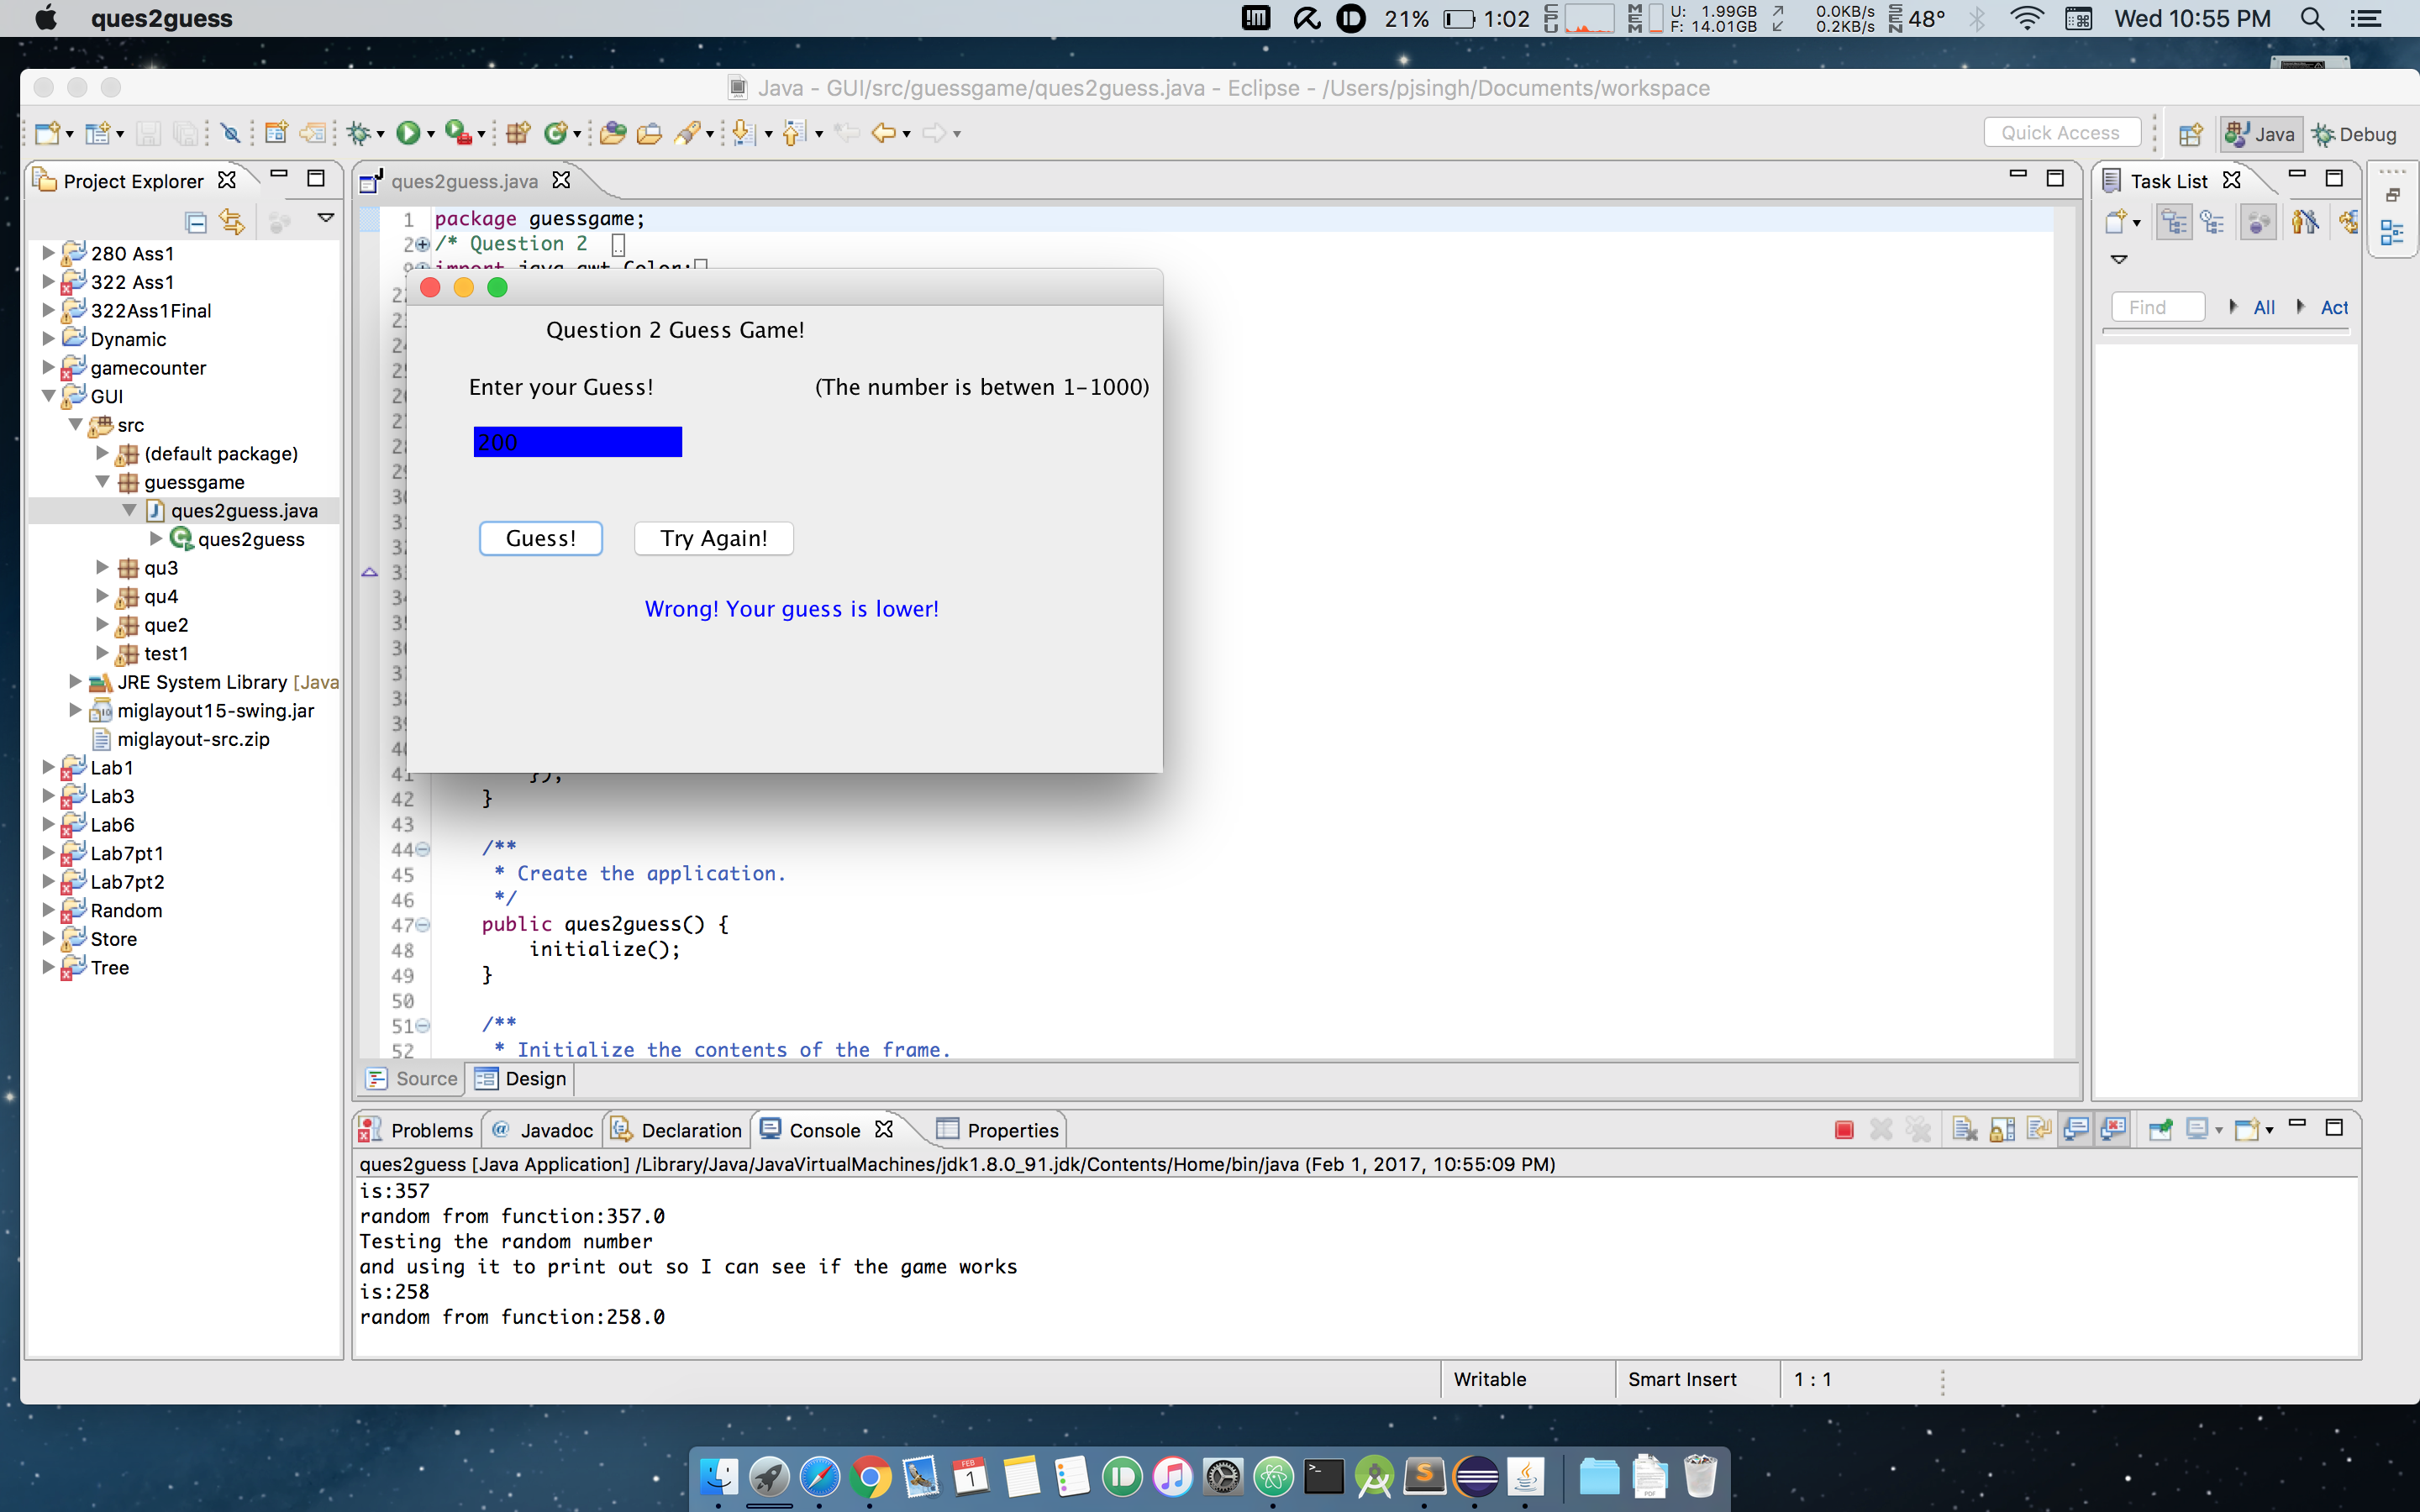Switch to the Source editor tab
This screenshot has width=2420, height=1512.
pos(412,1079)
